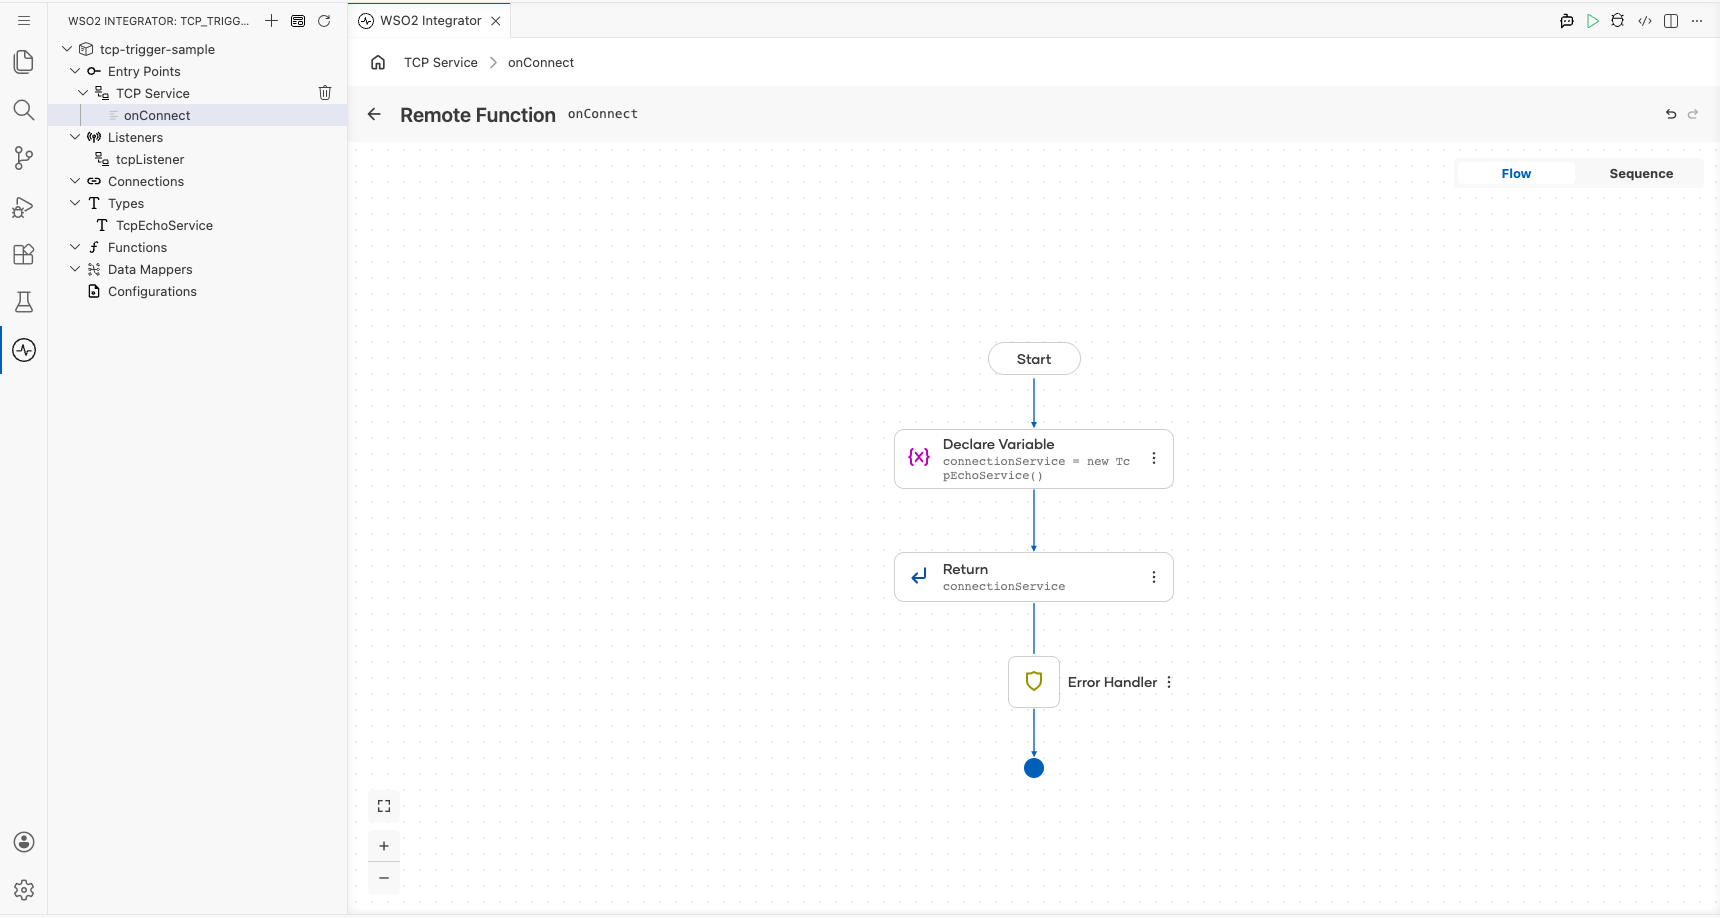Switch to Sequence view
Screen dimensions: 1720x918
click(1641, 173)
